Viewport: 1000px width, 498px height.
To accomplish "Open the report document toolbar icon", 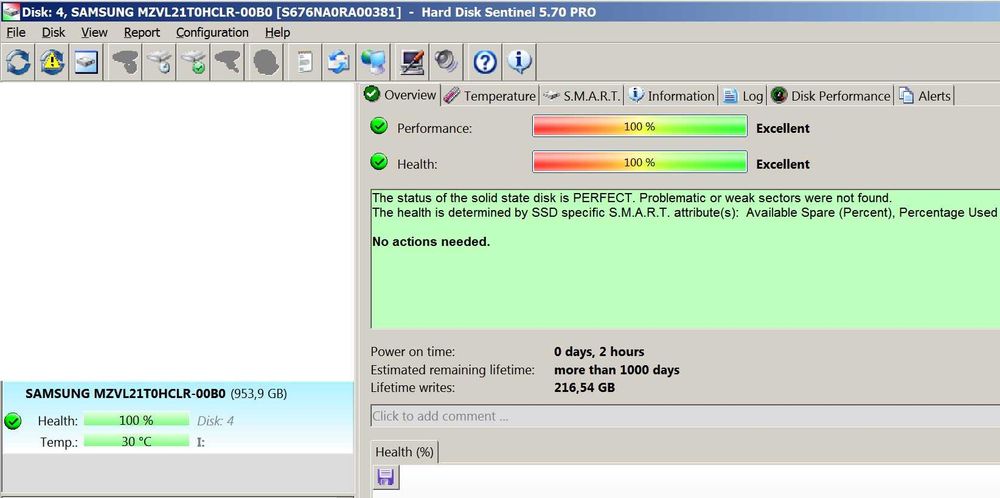I will (x=305, y=62).
